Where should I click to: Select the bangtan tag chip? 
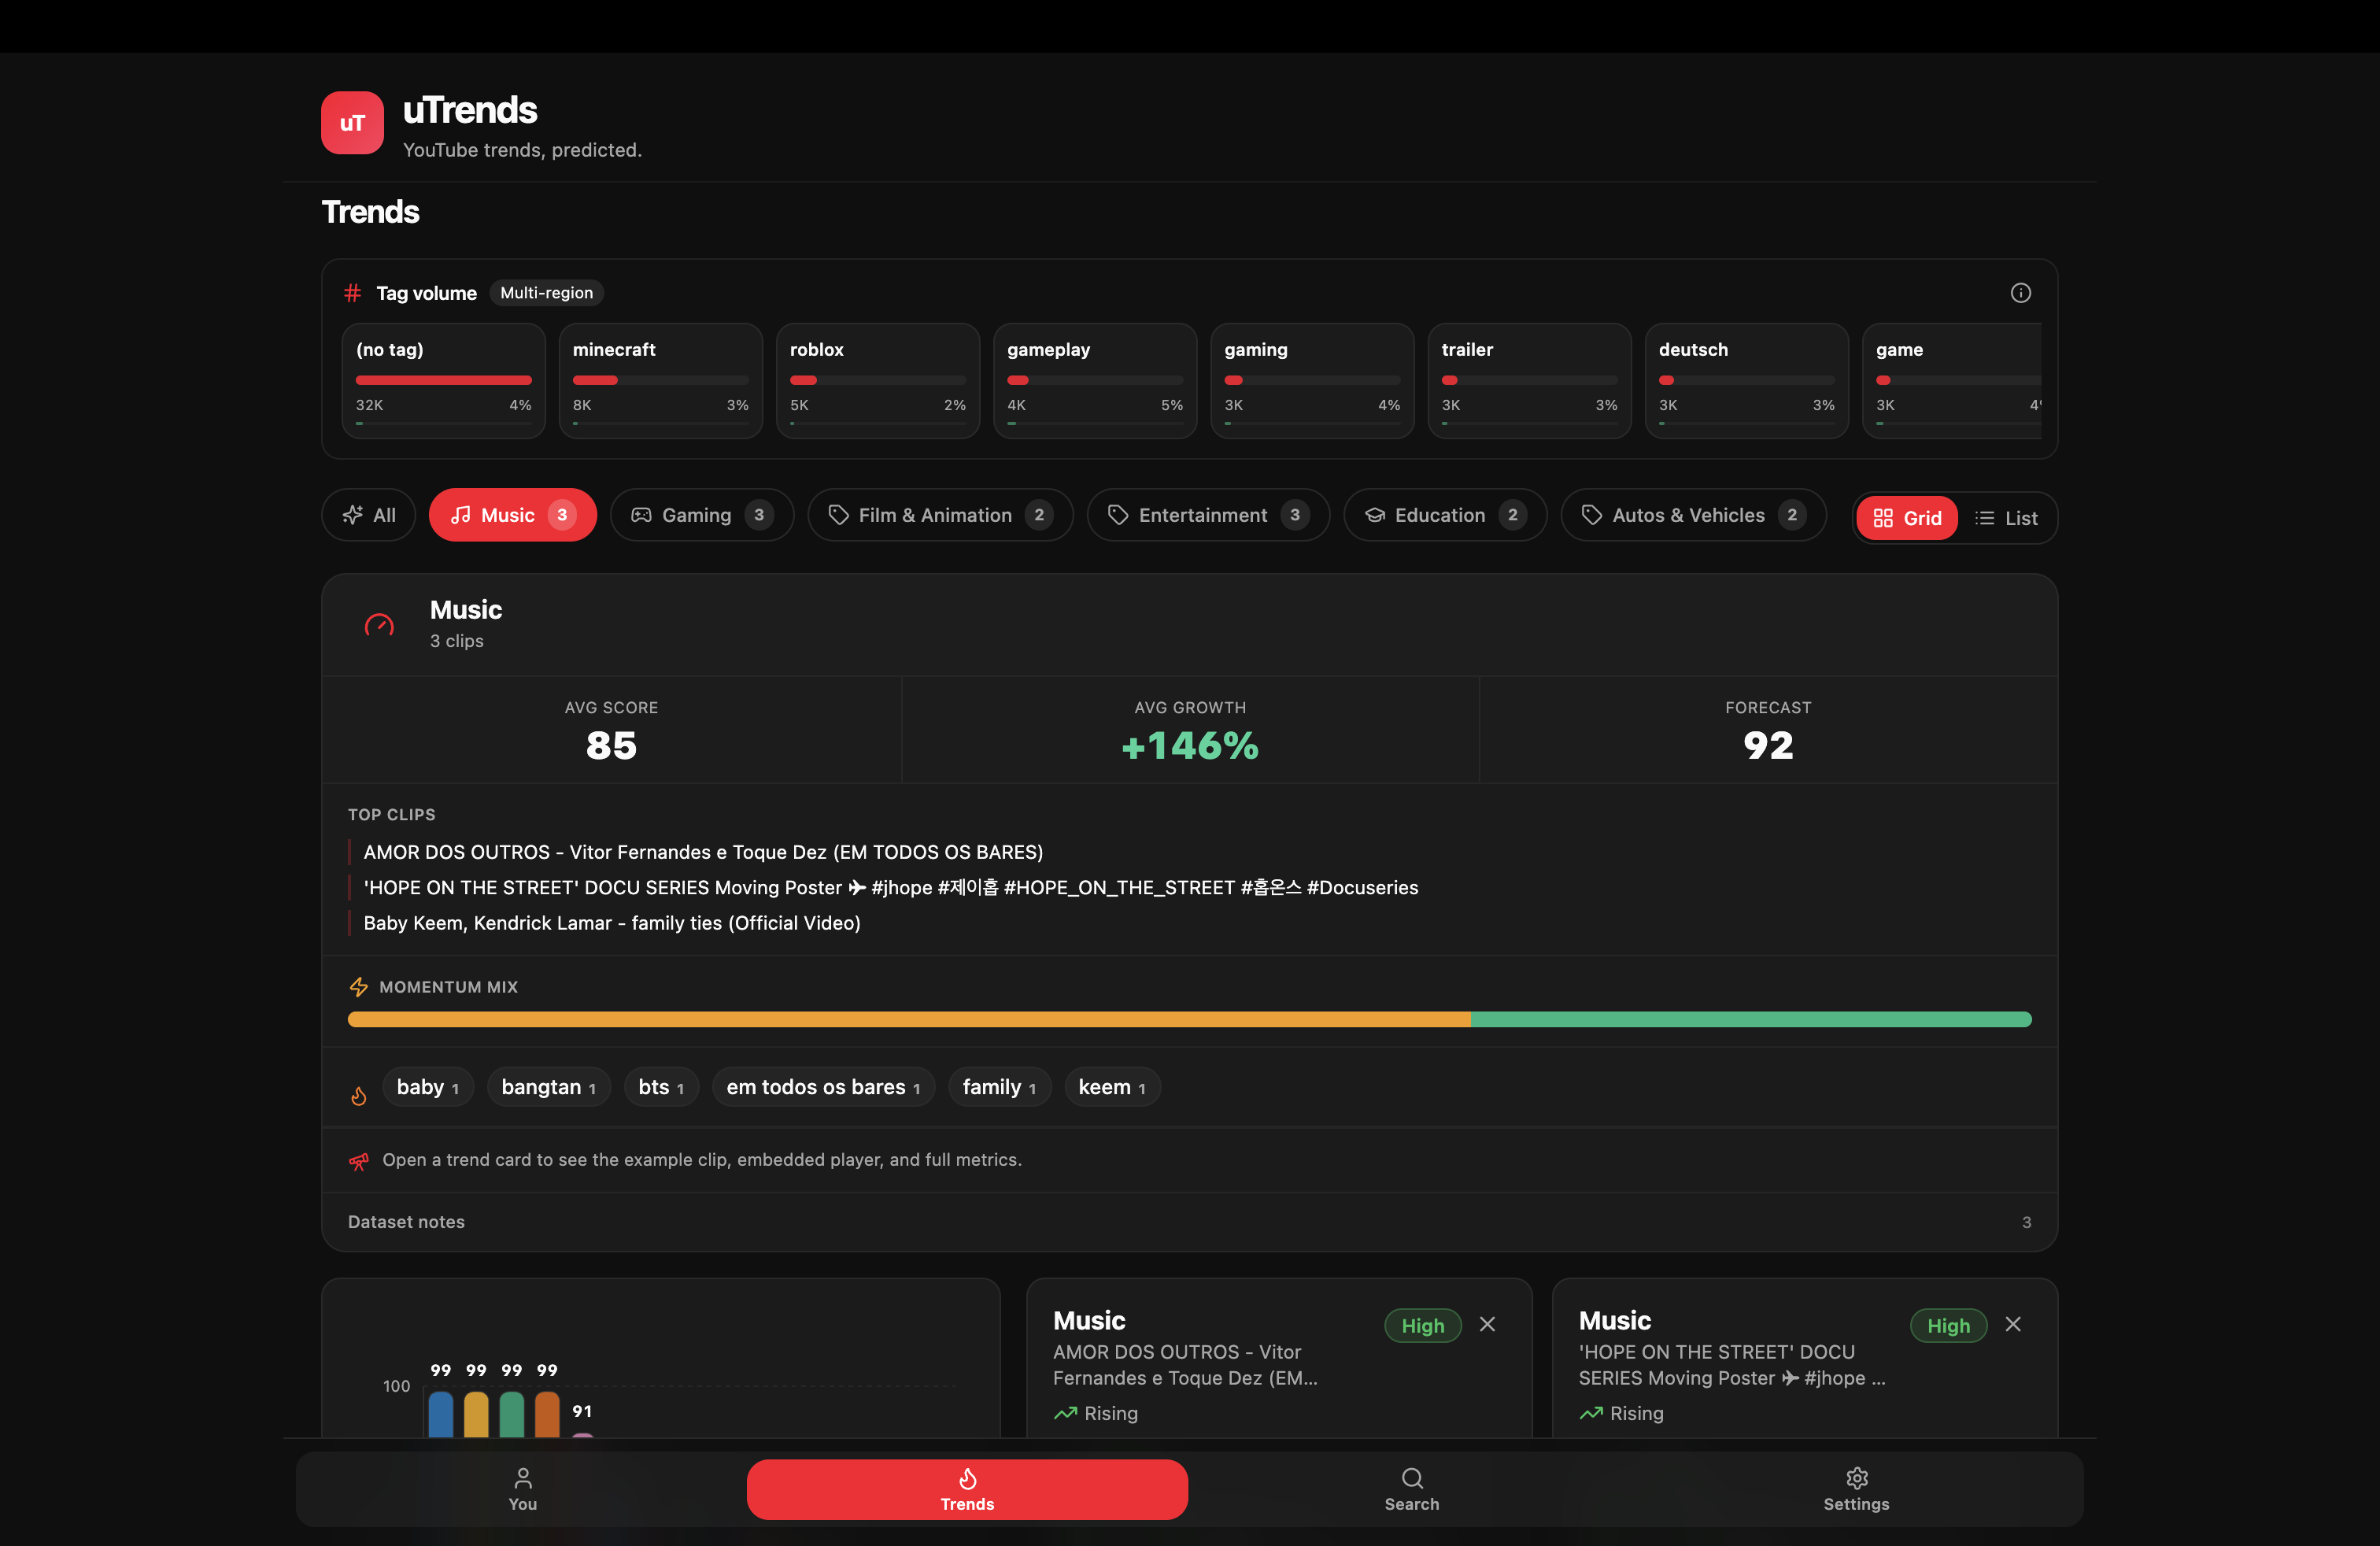click(549, 1087)
